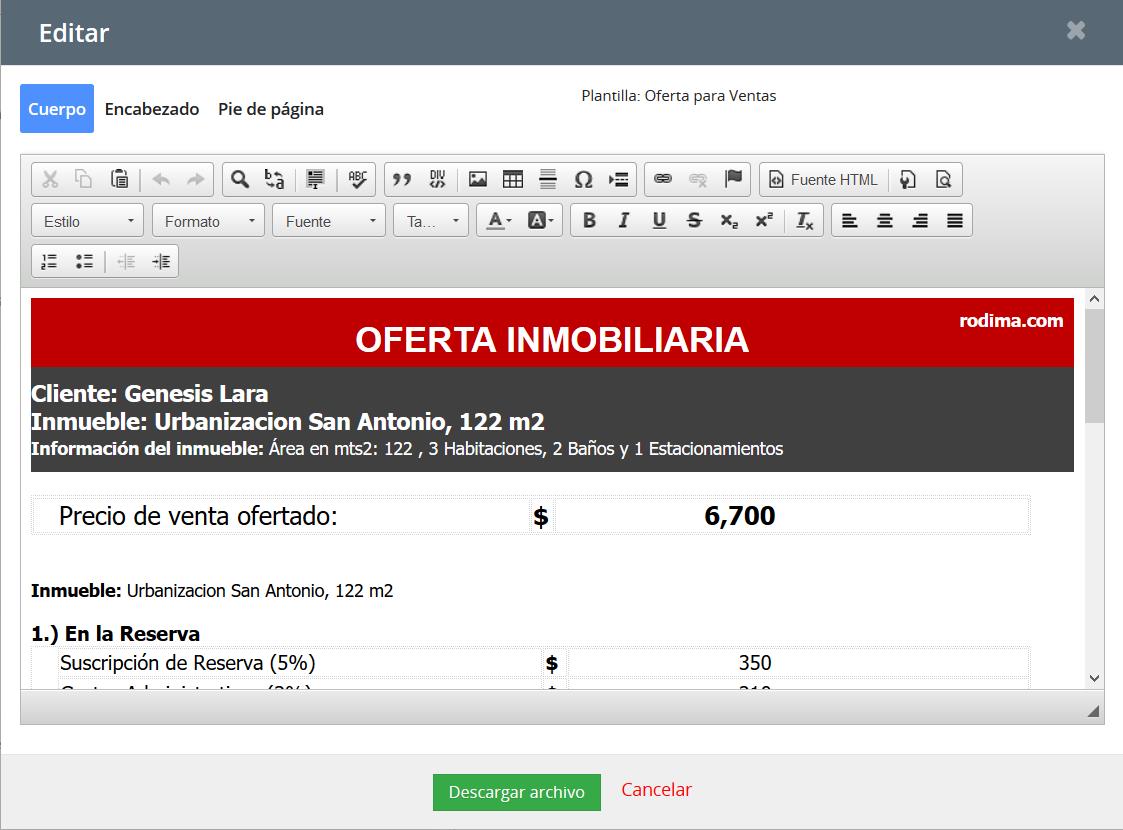
Task: Insert a block quote
Action: (402, 180)
